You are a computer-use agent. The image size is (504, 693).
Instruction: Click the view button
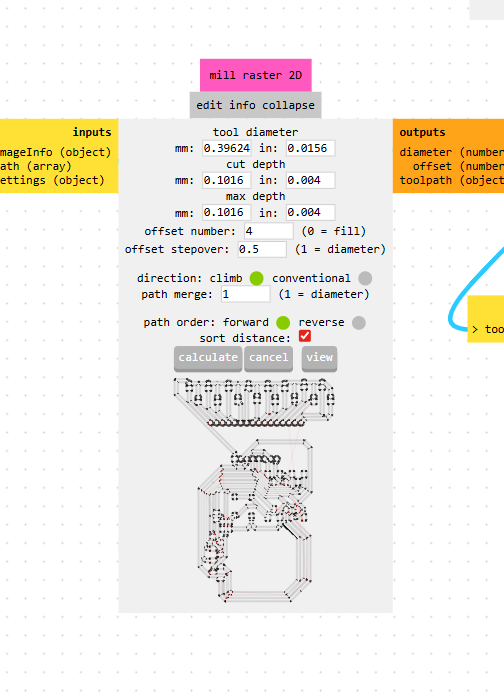tap(319, 358)
